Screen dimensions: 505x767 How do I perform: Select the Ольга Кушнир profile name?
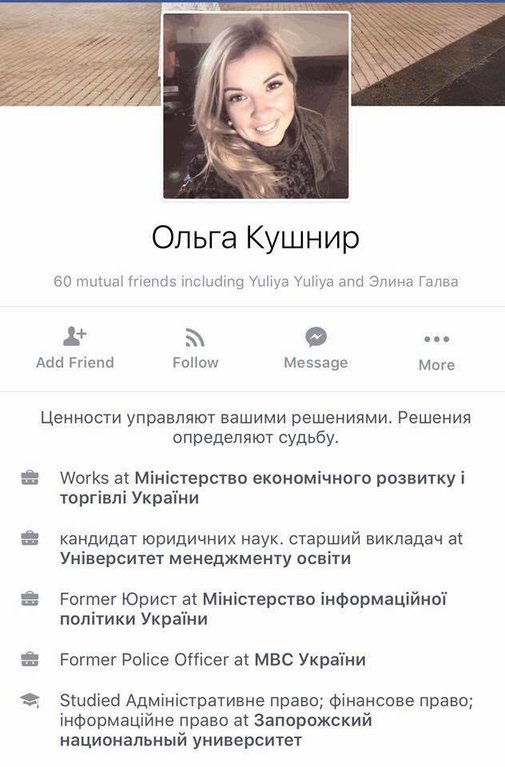255,238
